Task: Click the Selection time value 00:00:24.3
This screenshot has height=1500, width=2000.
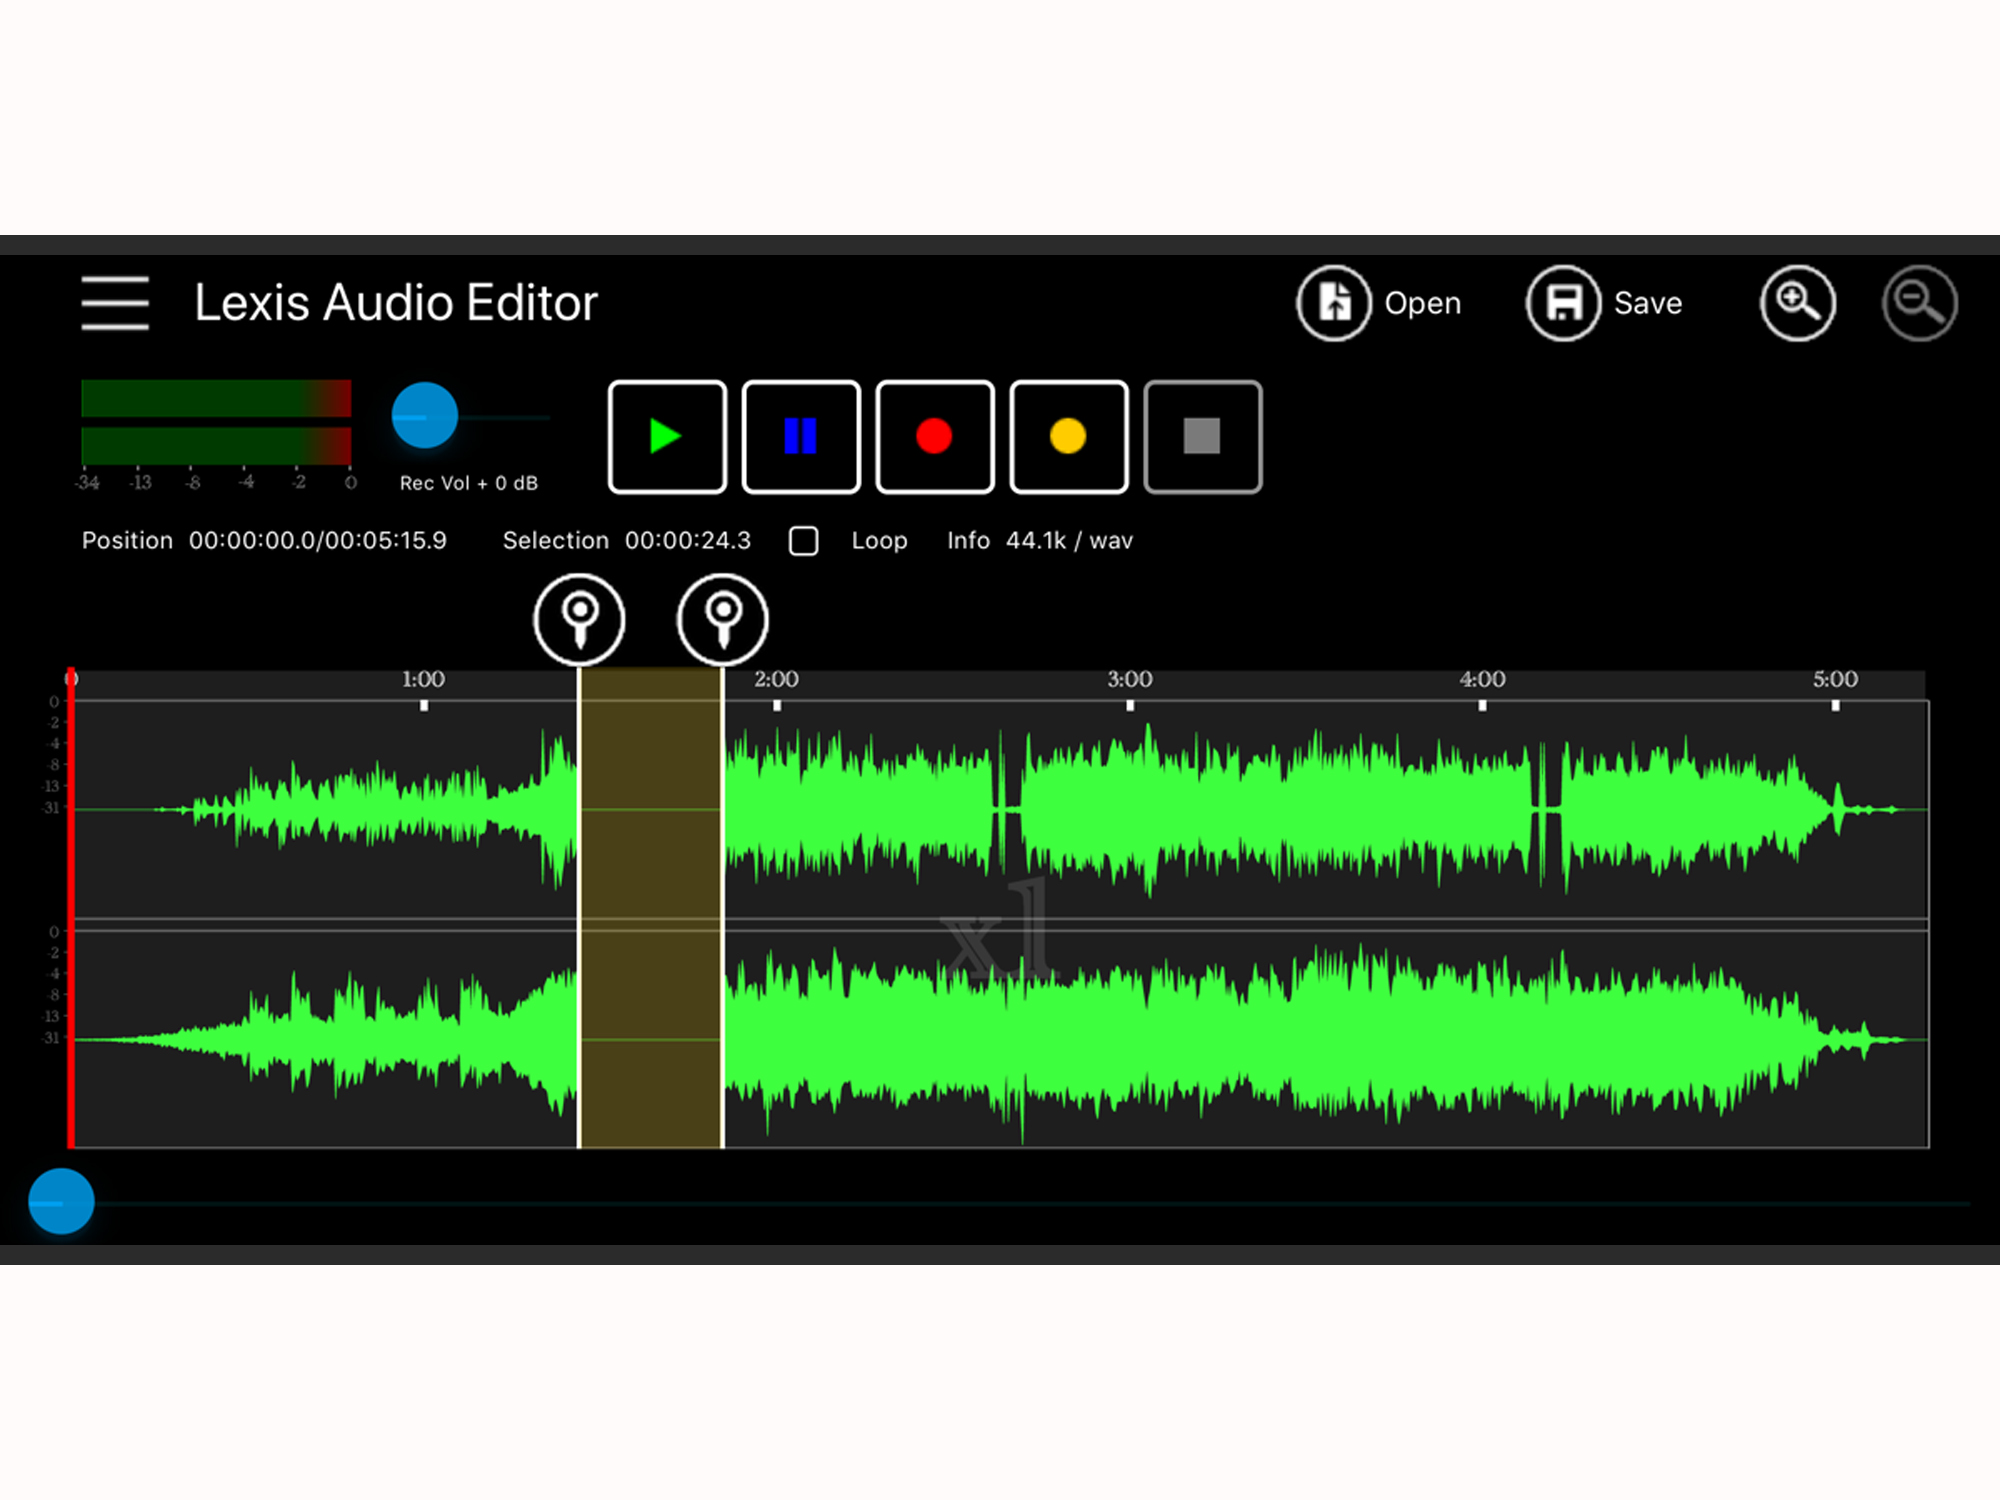Action: click(x=689, y=540)
